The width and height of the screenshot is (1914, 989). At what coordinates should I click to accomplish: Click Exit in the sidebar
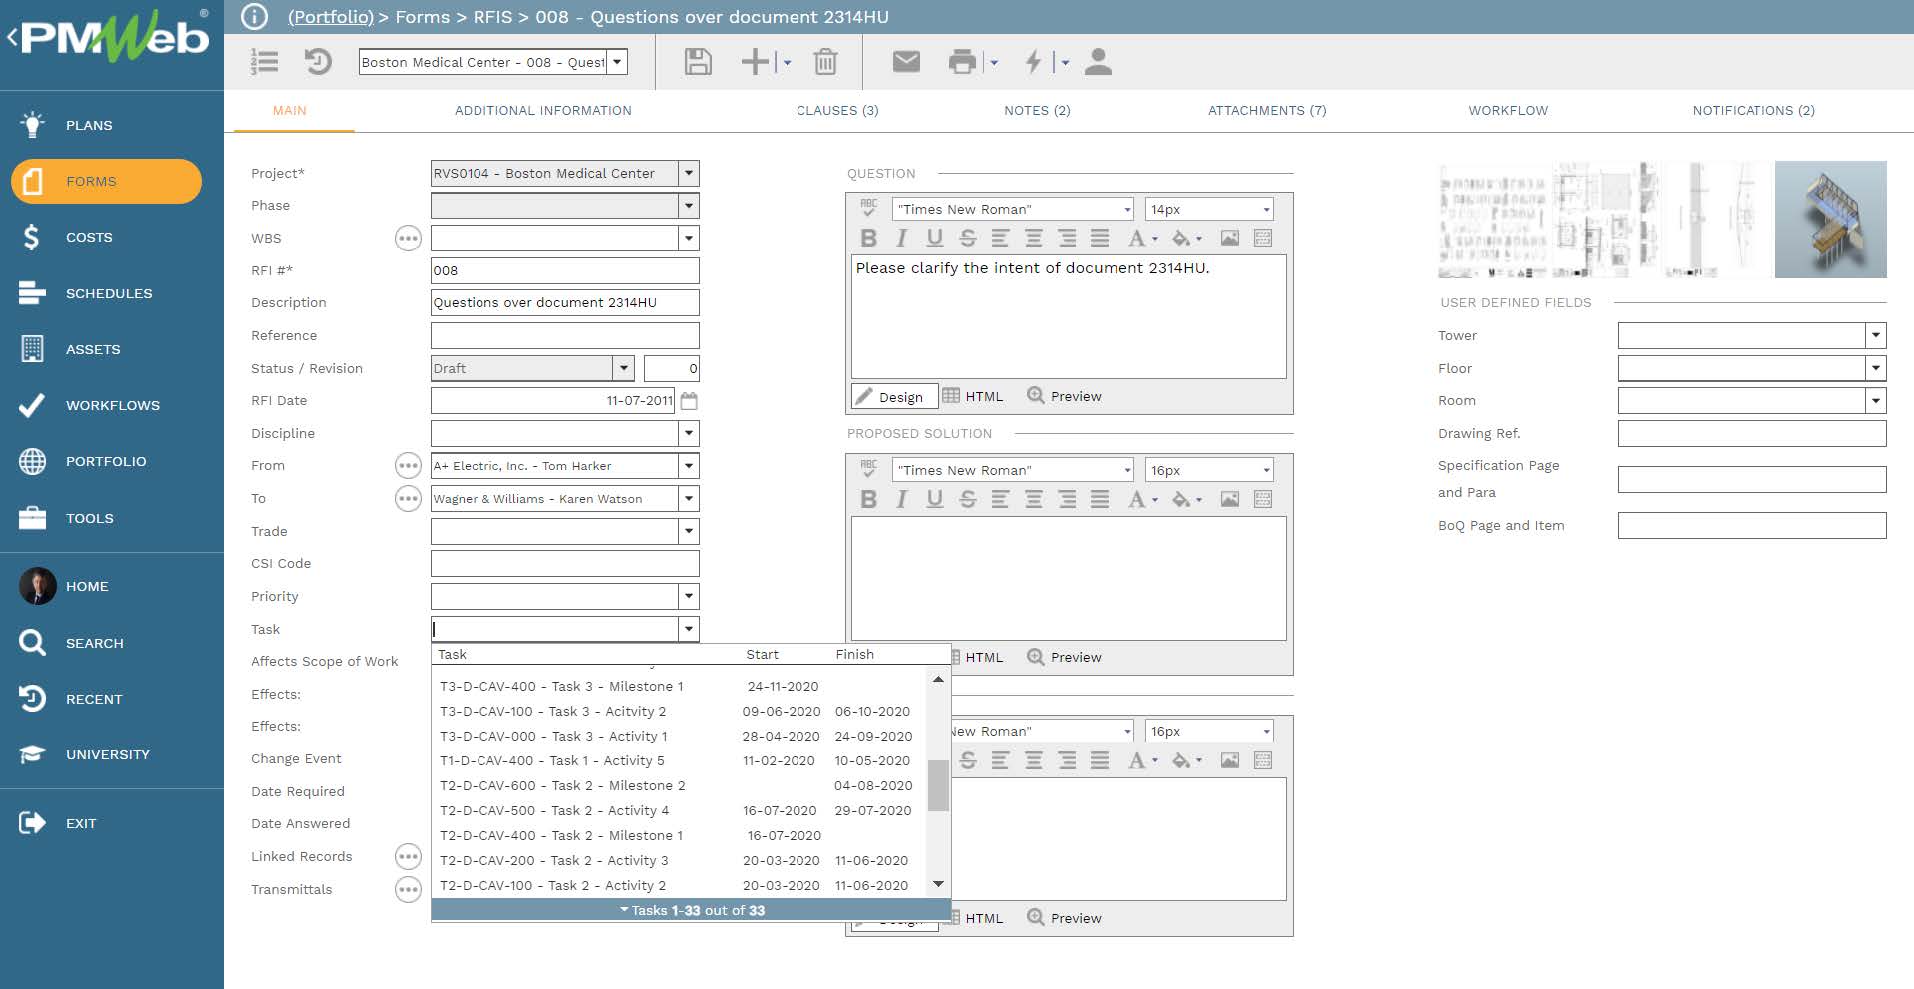(x=81, y=823)
